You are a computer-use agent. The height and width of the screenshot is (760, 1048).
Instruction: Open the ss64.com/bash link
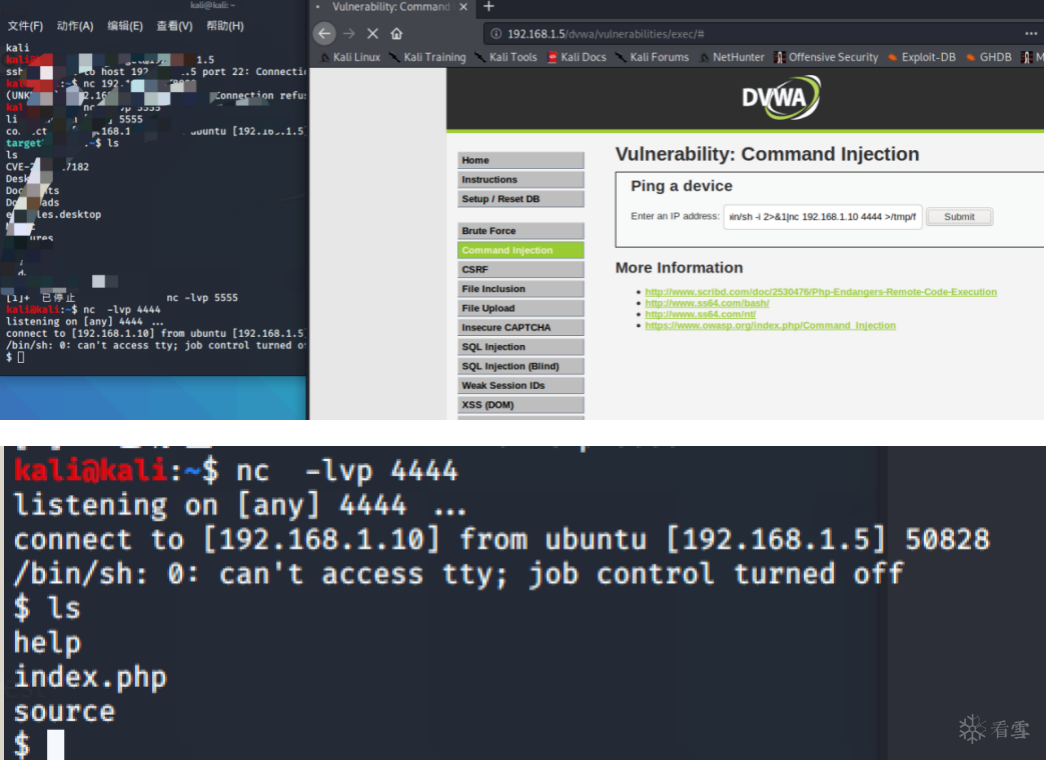(707, 303)
